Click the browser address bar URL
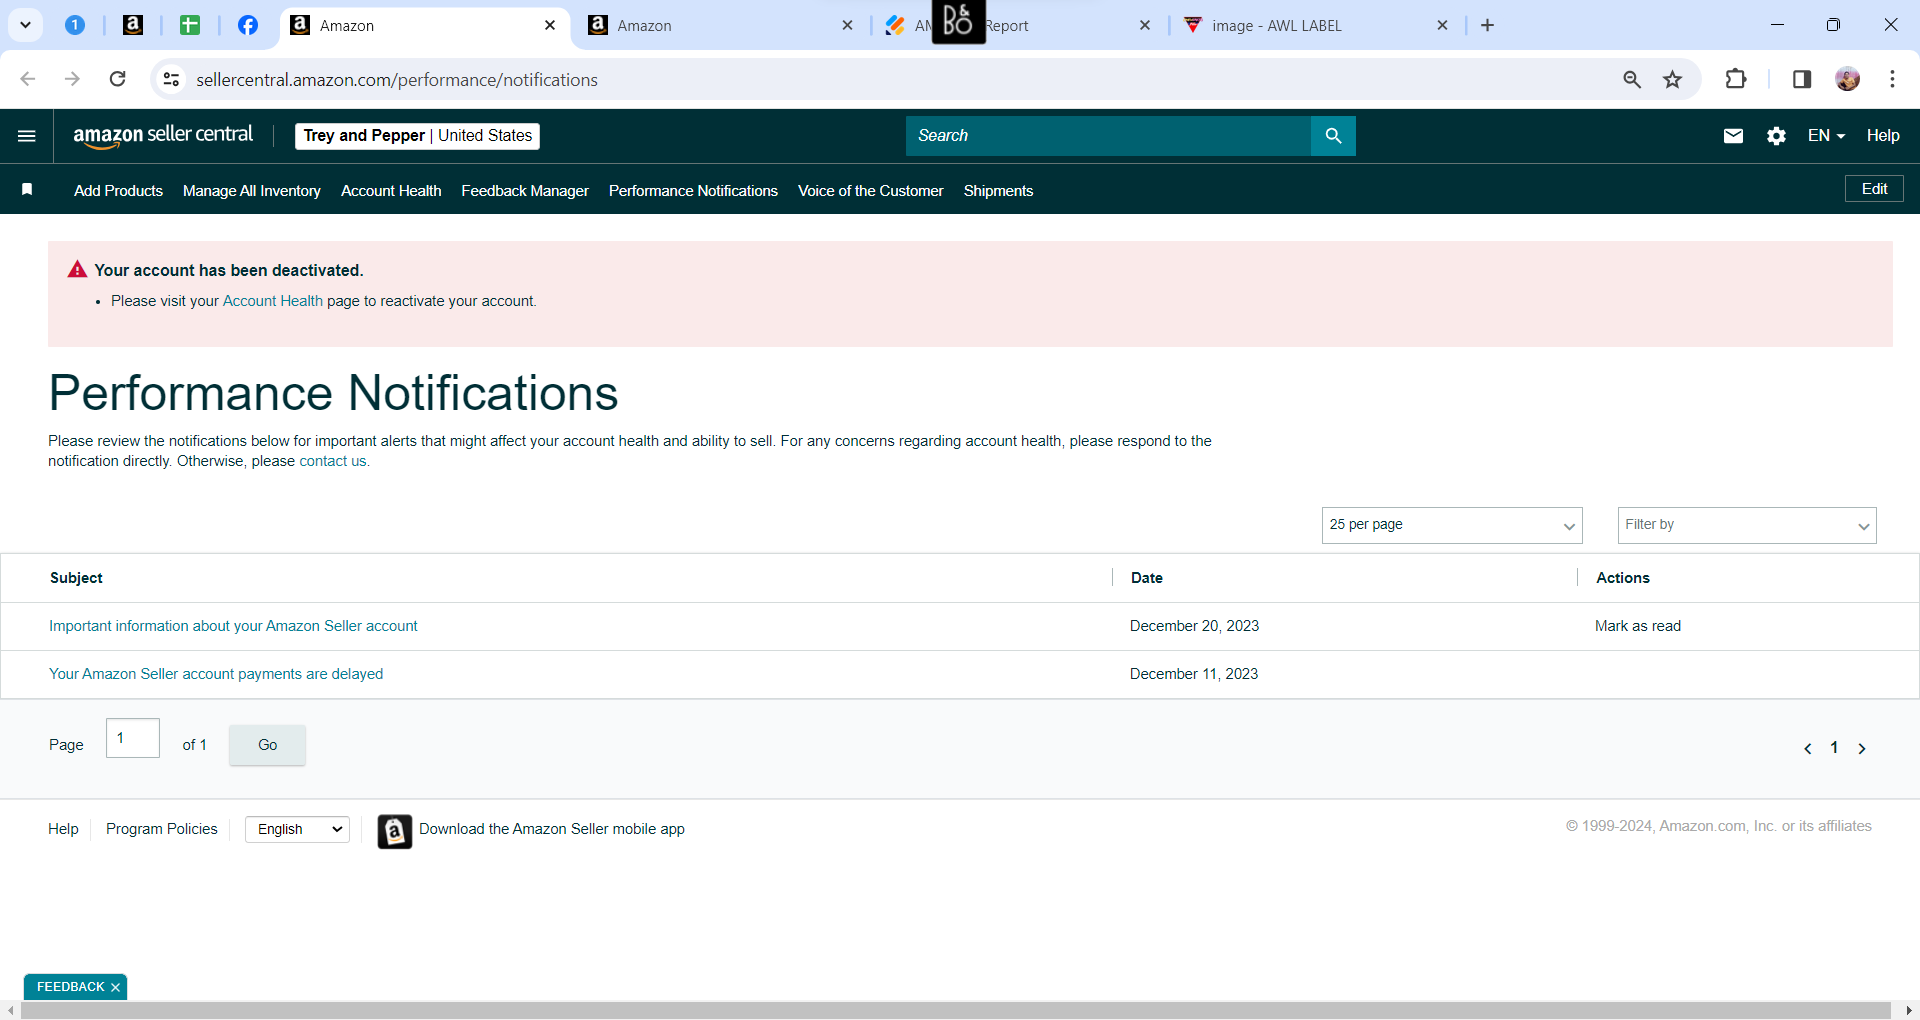1920x1020 pixels. click(x=397, y=80)
